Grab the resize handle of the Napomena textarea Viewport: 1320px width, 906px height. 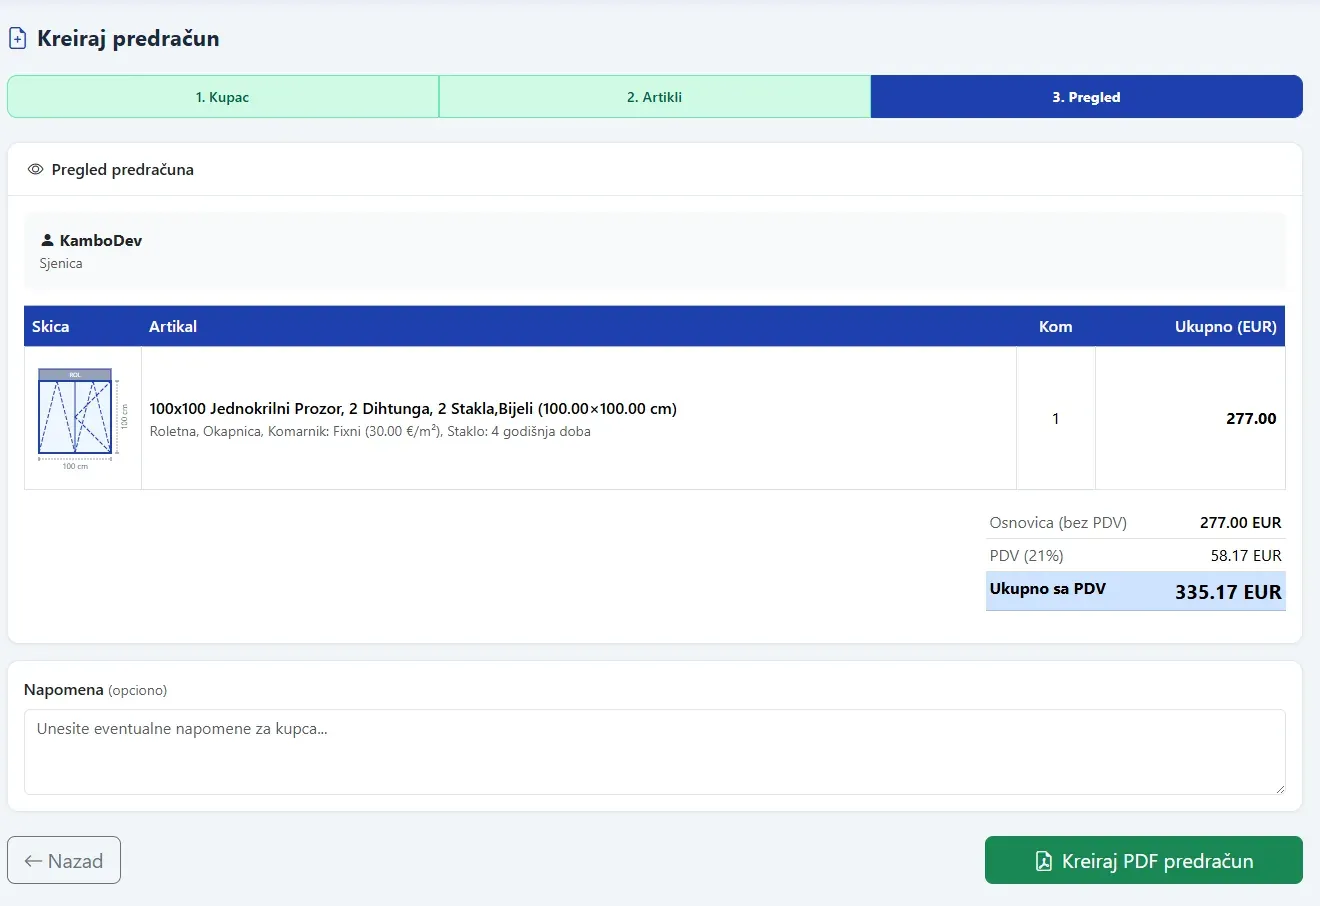click(1279, 788)
